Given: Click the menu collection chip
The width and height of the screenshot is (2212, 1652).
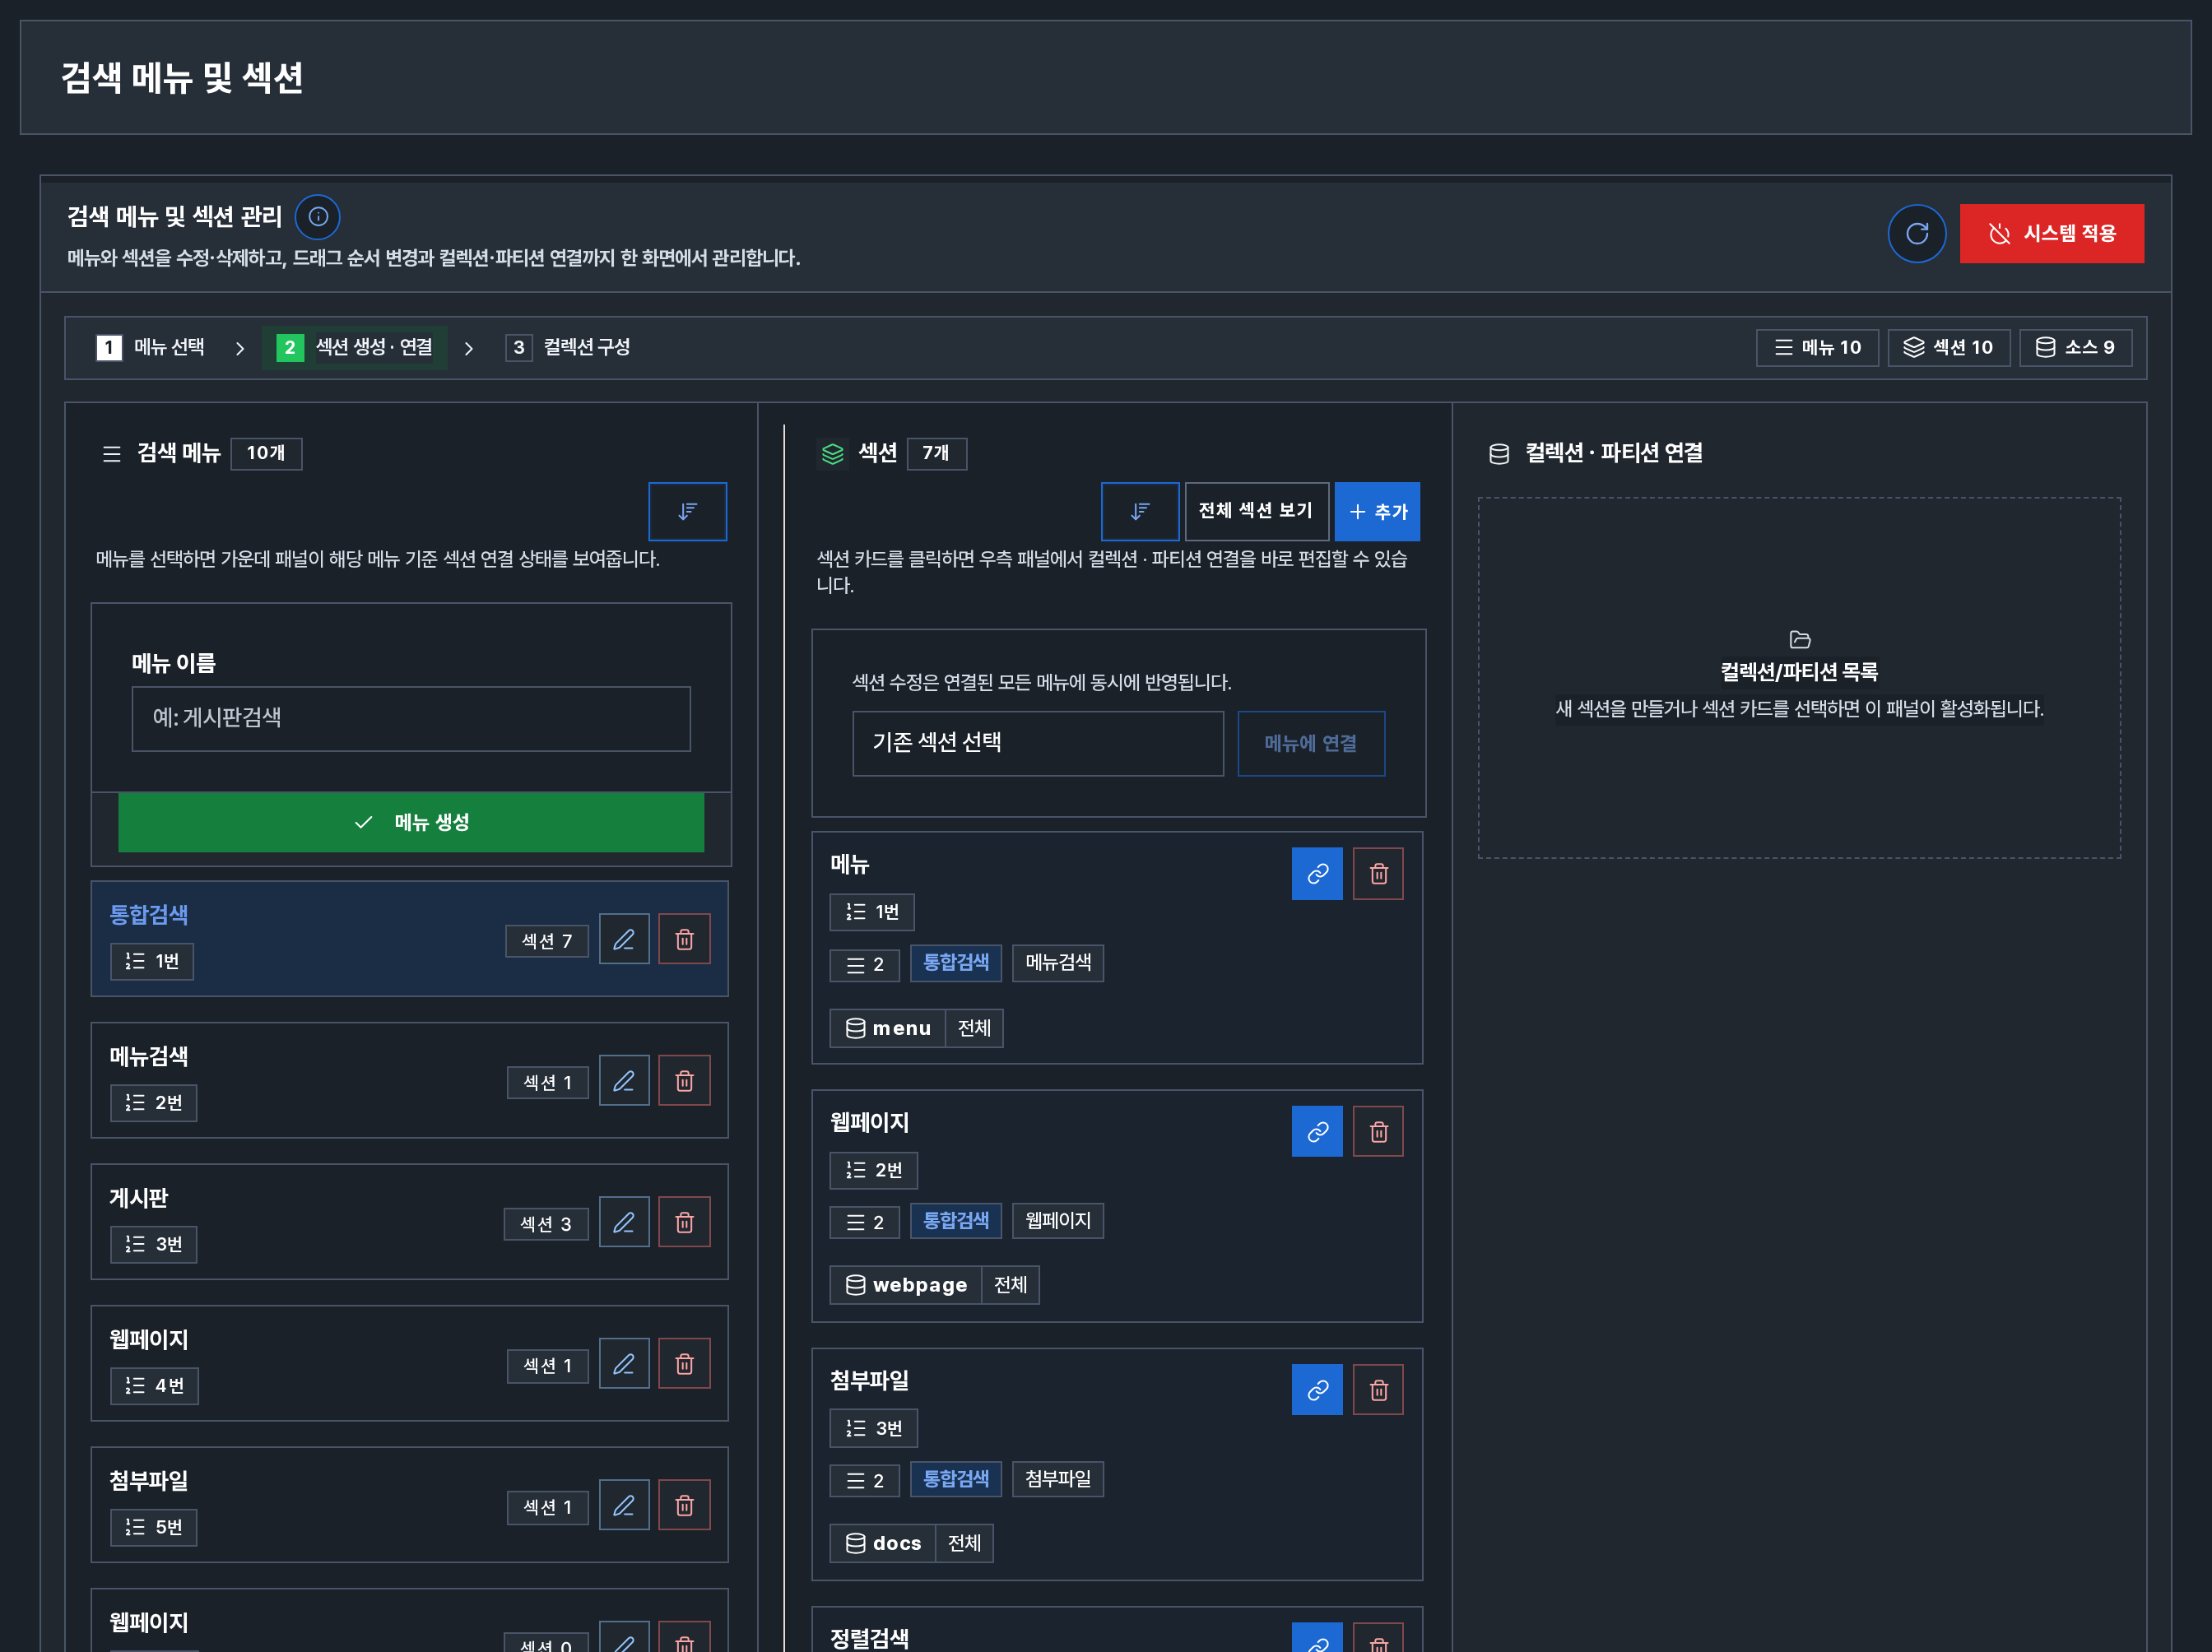Looking at the screenshot, I should (x=916, y=1028).
